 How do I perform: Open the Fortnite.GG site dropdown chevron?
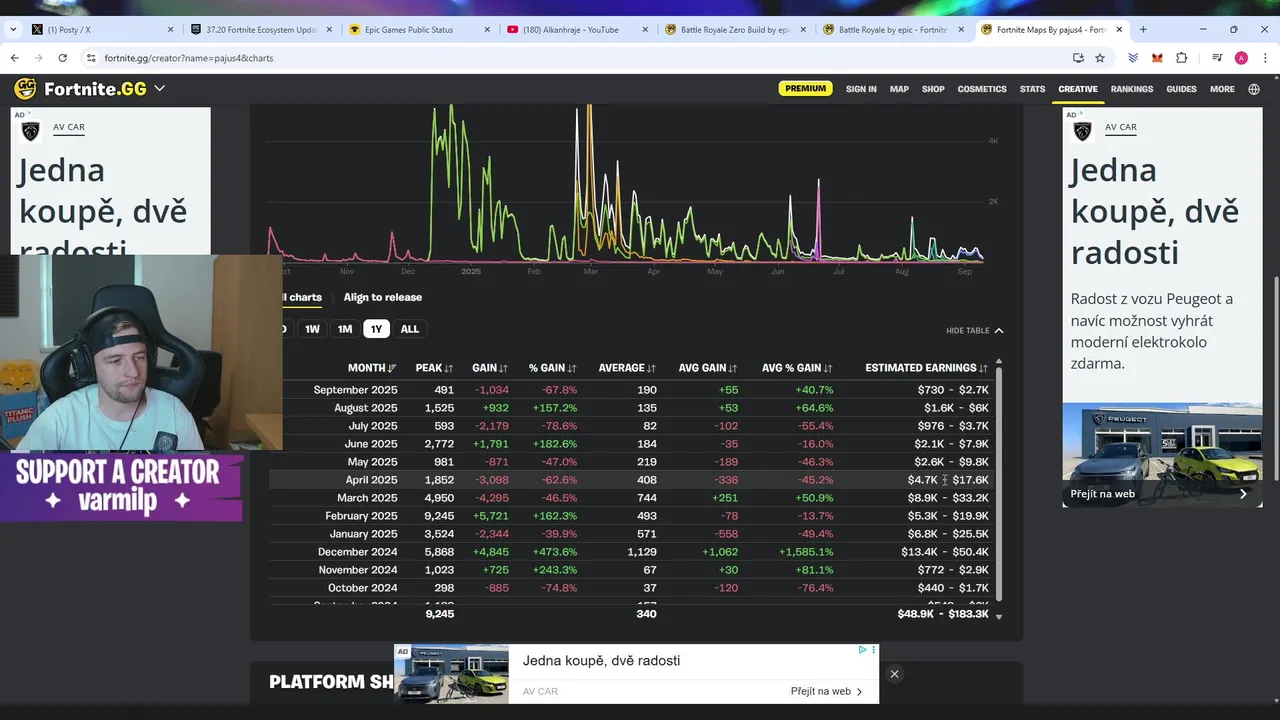(x=160, y=89)
